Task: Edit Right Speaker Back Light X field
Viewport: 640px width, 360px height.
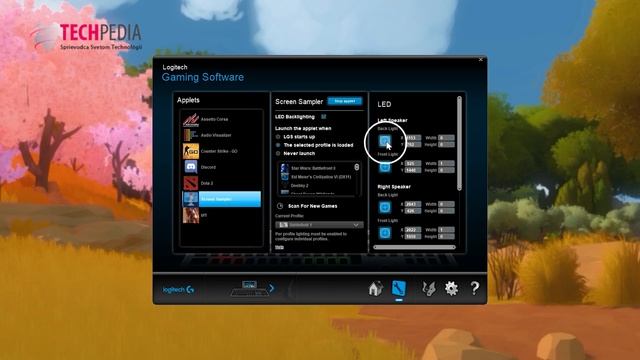Action: point(413,204)
